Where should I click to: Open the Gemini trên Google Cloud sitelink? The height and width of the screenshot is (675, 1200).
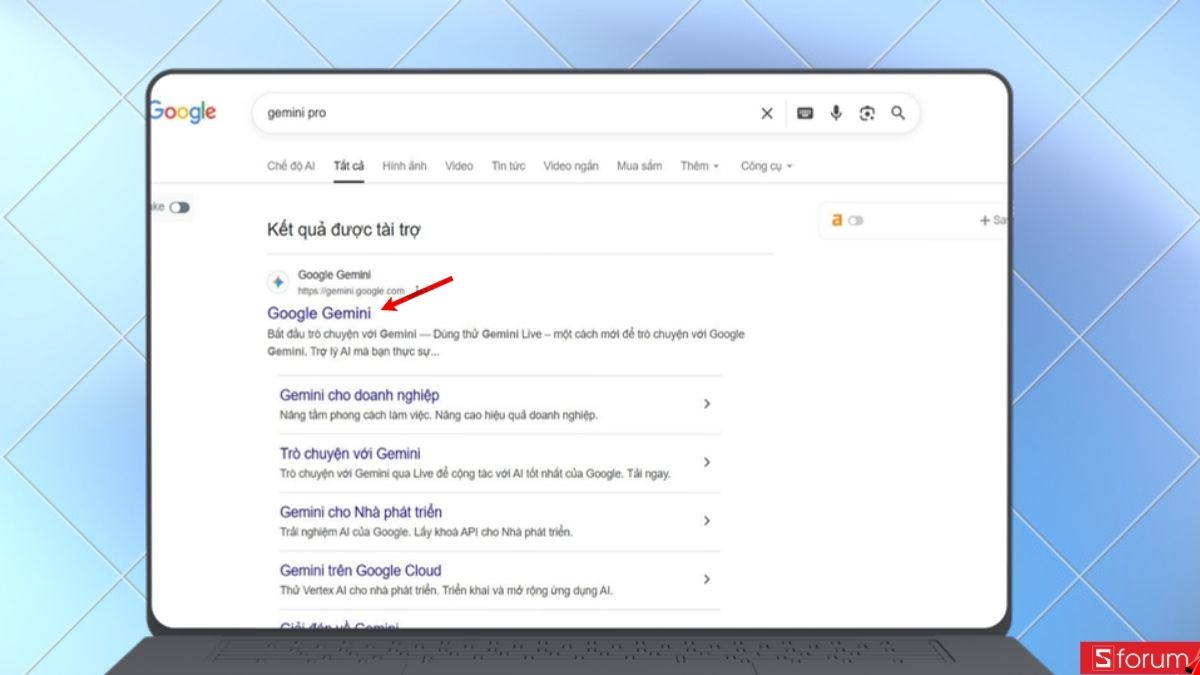360,570
